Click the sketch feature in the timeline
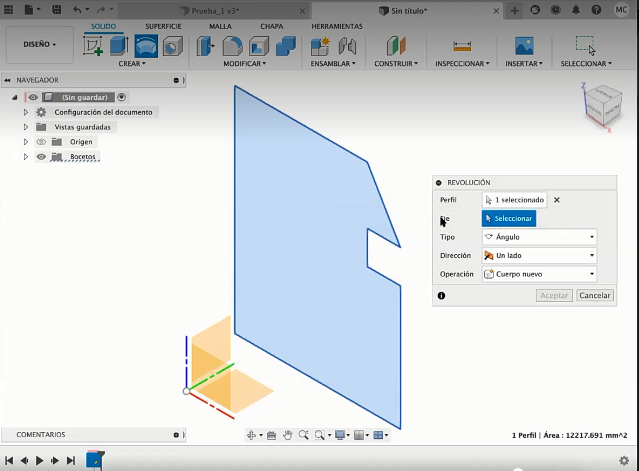This screenshot has width=639, height=471. click(x=95, y=460)
